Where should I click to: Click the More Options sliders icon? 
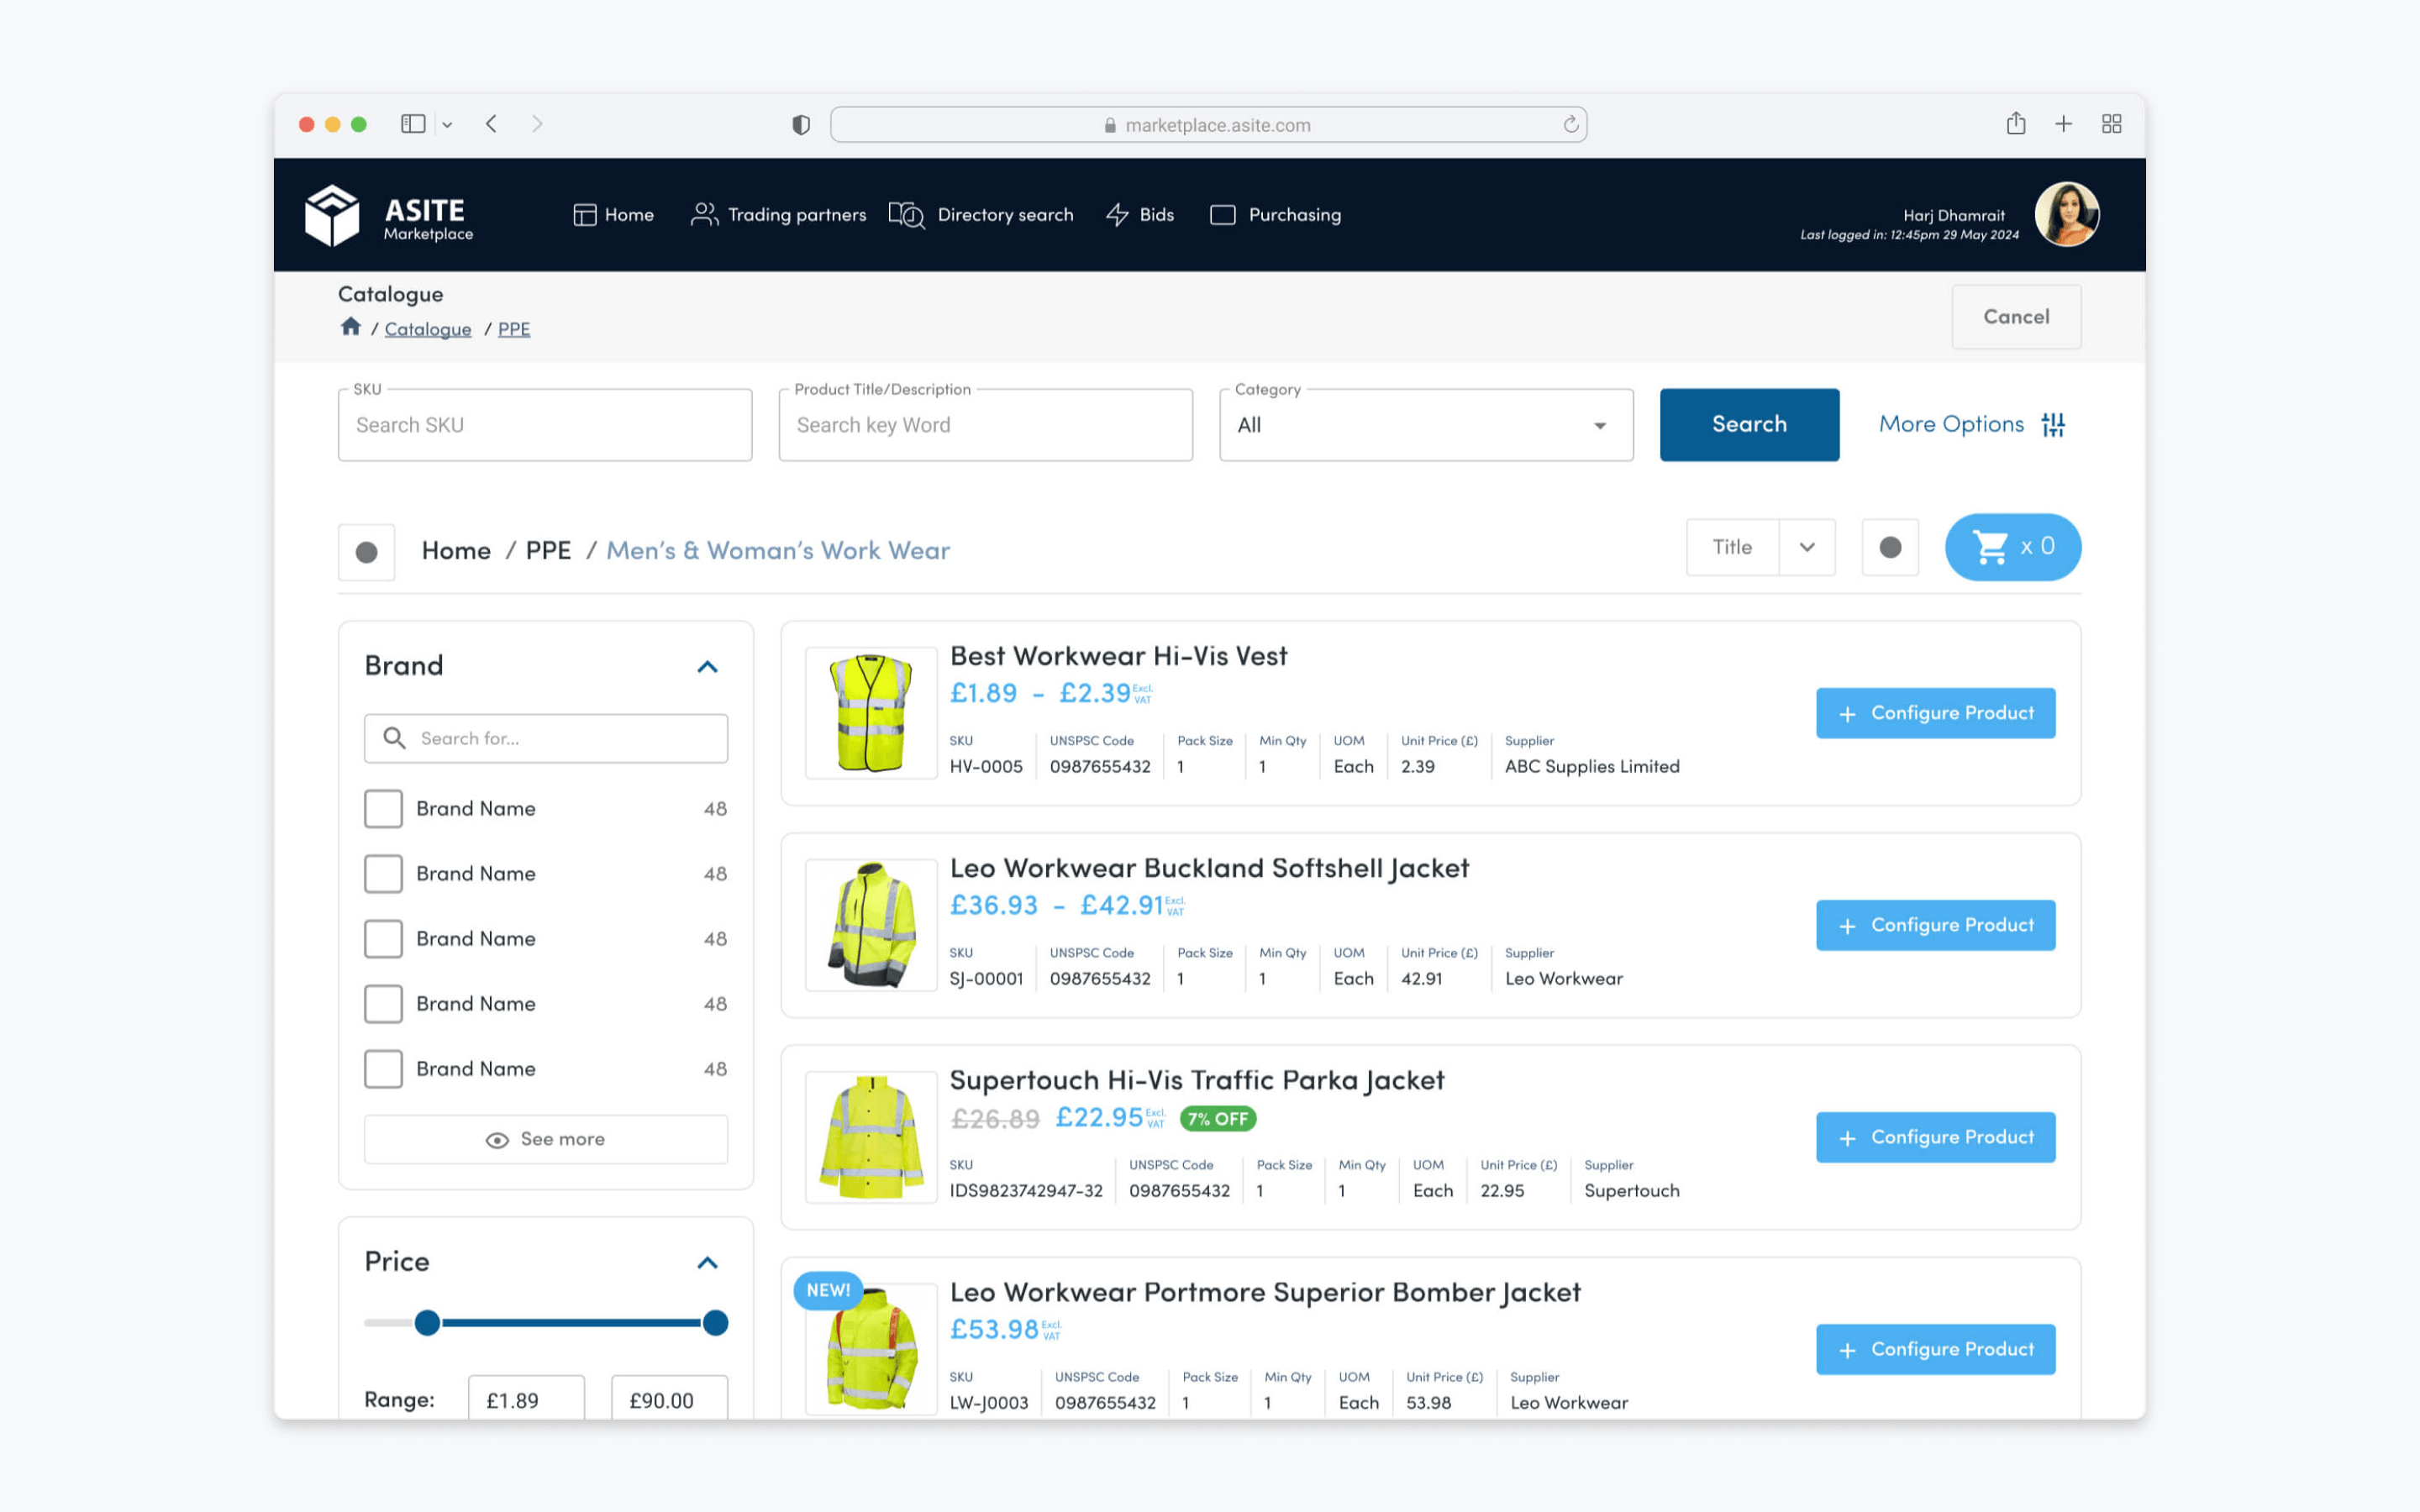click(2053, 425)
